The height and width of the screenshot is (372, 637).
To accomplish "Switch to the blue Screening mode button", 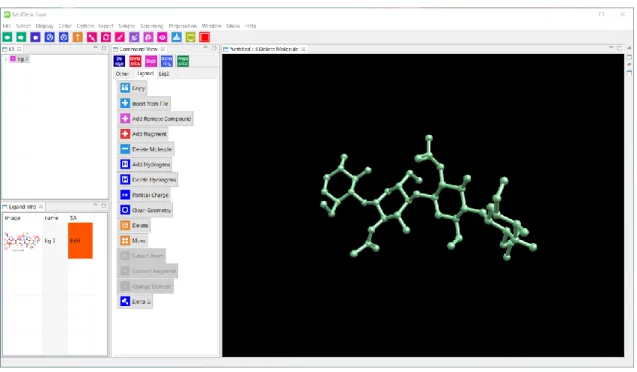I will click(x=167, y=61).
